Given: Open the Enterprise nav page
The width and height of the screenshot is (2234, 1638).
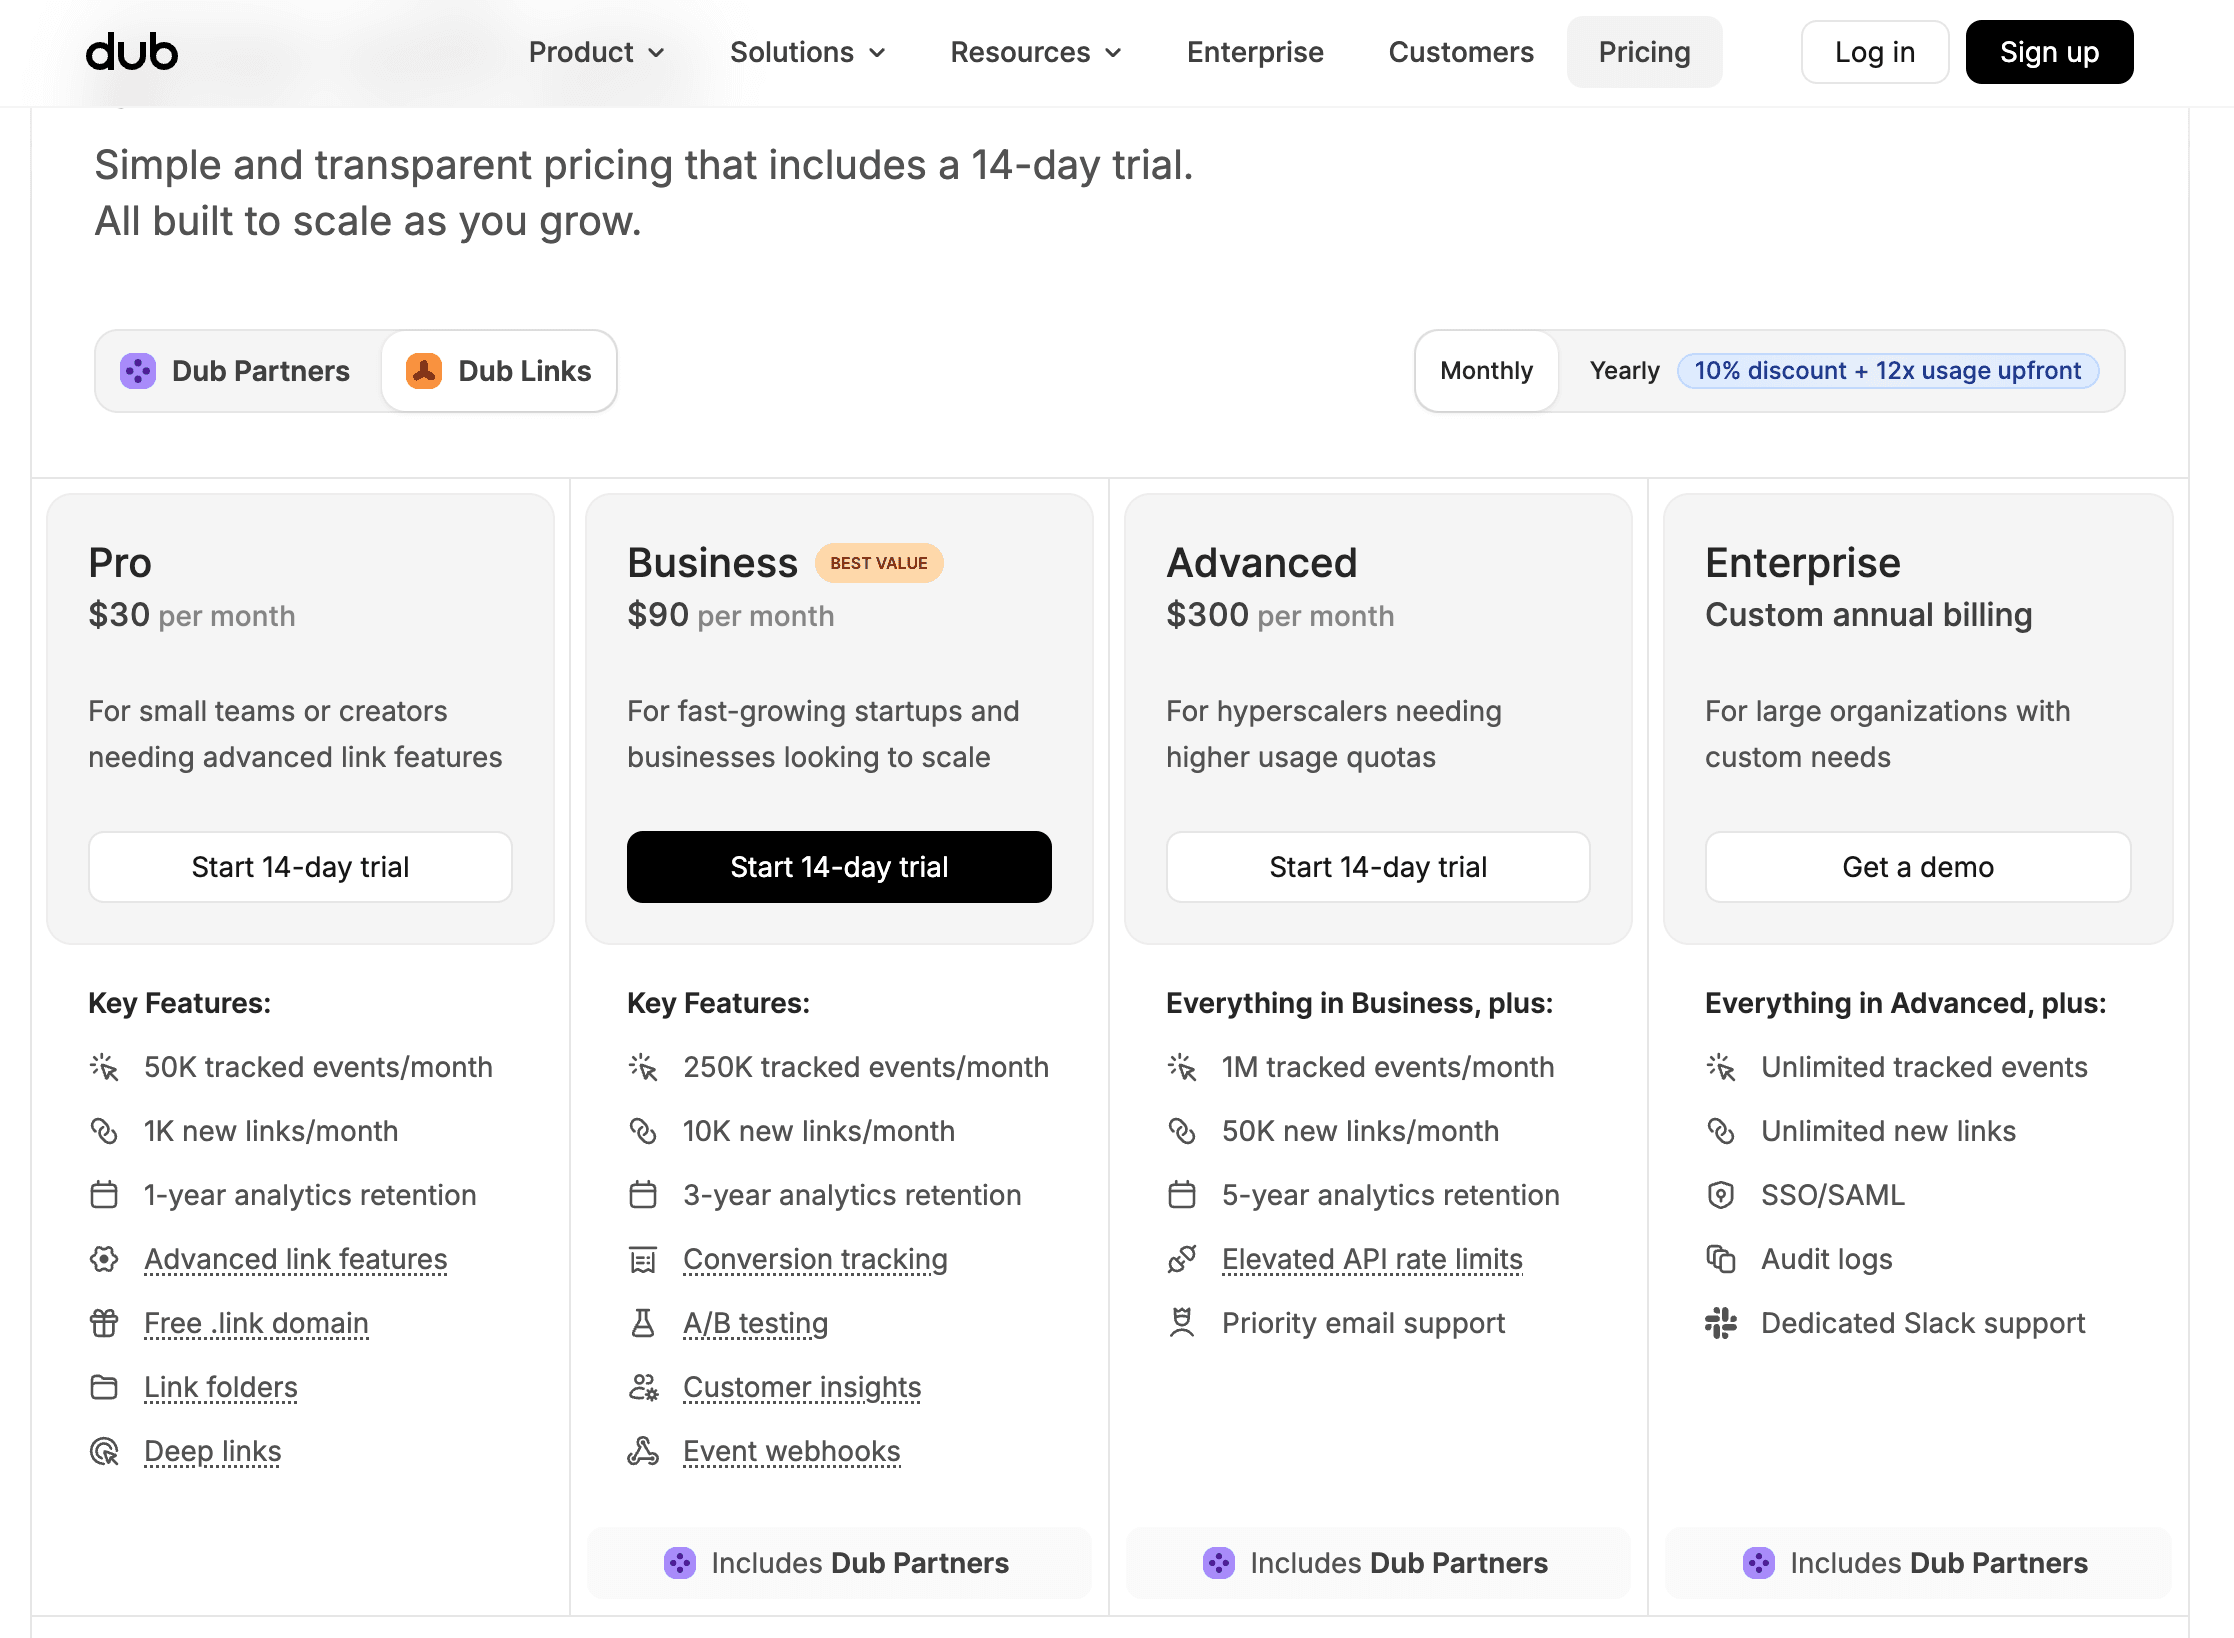Looking at the screenshot, I should 1255,52.
